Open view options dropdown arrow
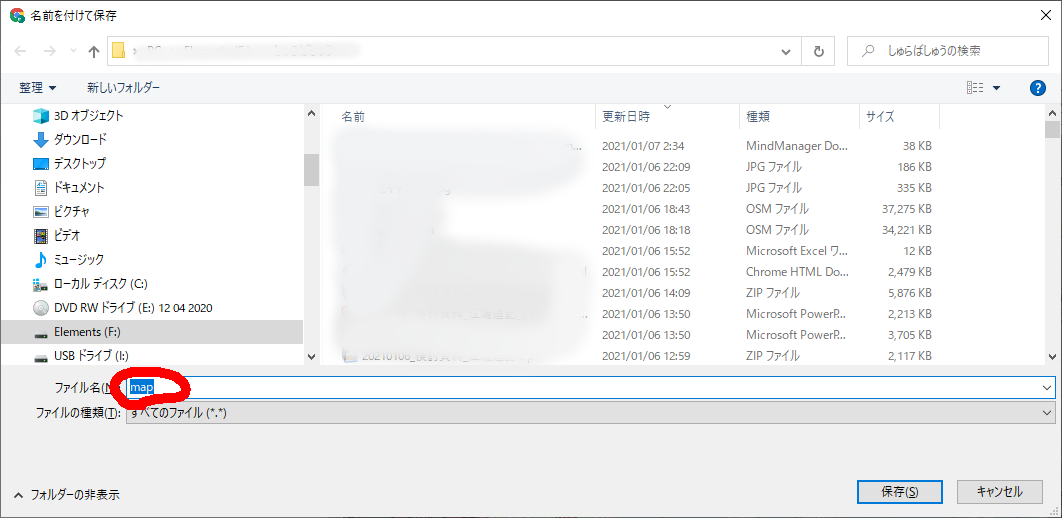 tap(996, 88)
